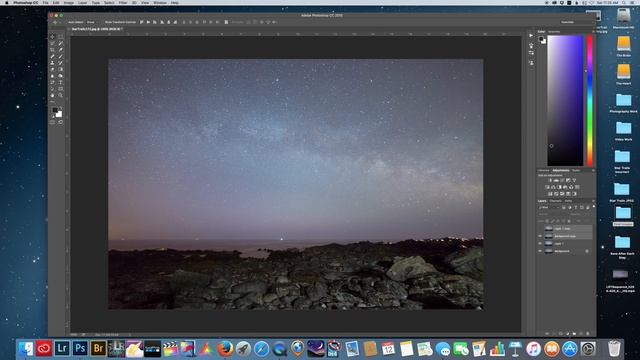Open the Group dropdown in options bar
The height and width of the screenshot is (360, 640).
click(x=93, y=22)
